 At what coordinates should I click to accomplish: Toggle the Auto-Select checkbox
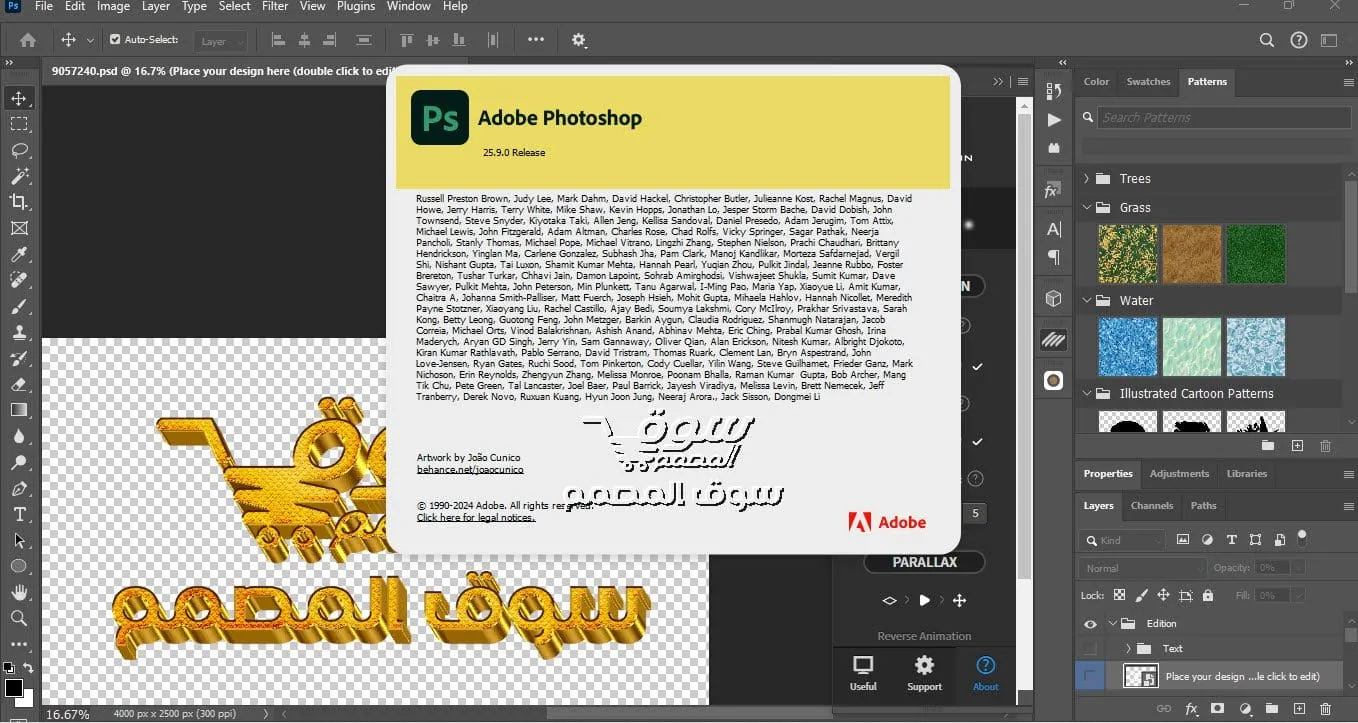[x=115, y=40]
